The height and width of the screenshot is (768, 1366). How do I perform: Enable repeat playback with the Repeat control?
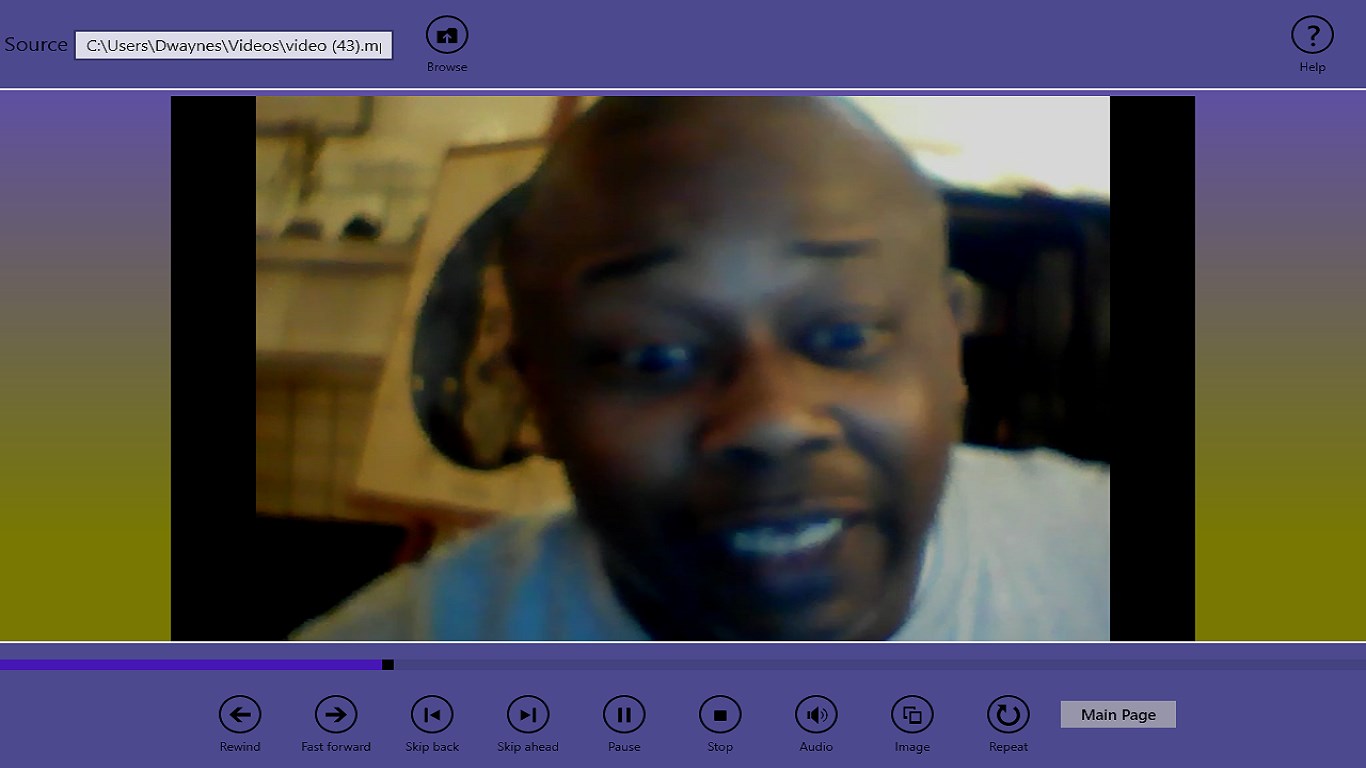point(1007,714)
